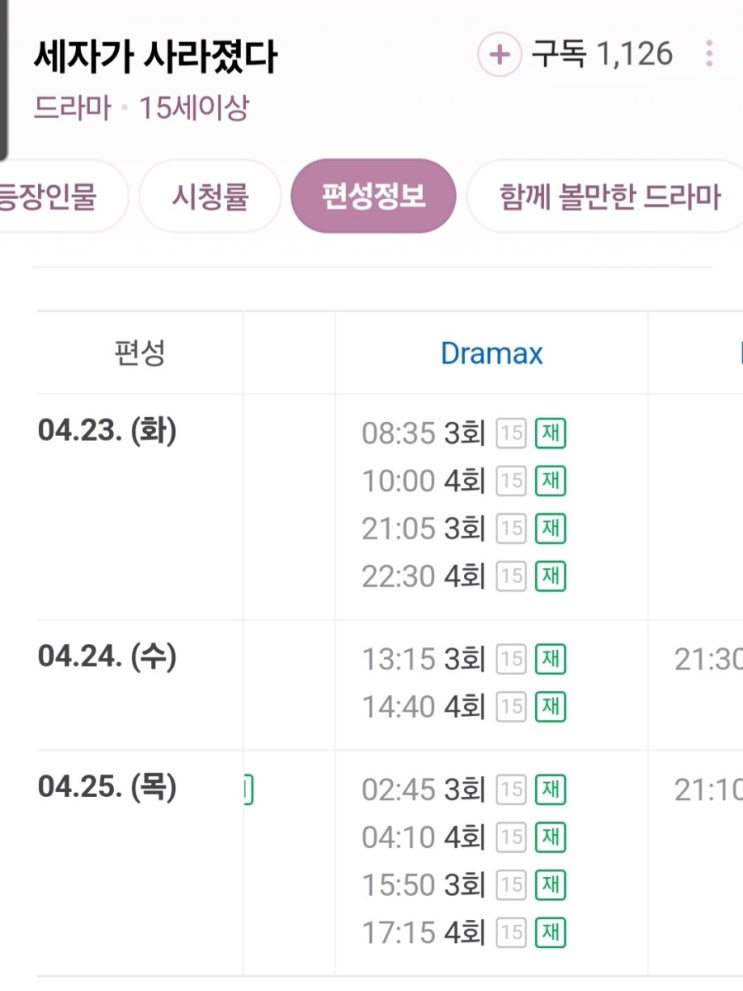This screenshot has width=743, height=991.
Task: Click the 재 rerun badge for 08:35 episode
Action: click(550, 434)
